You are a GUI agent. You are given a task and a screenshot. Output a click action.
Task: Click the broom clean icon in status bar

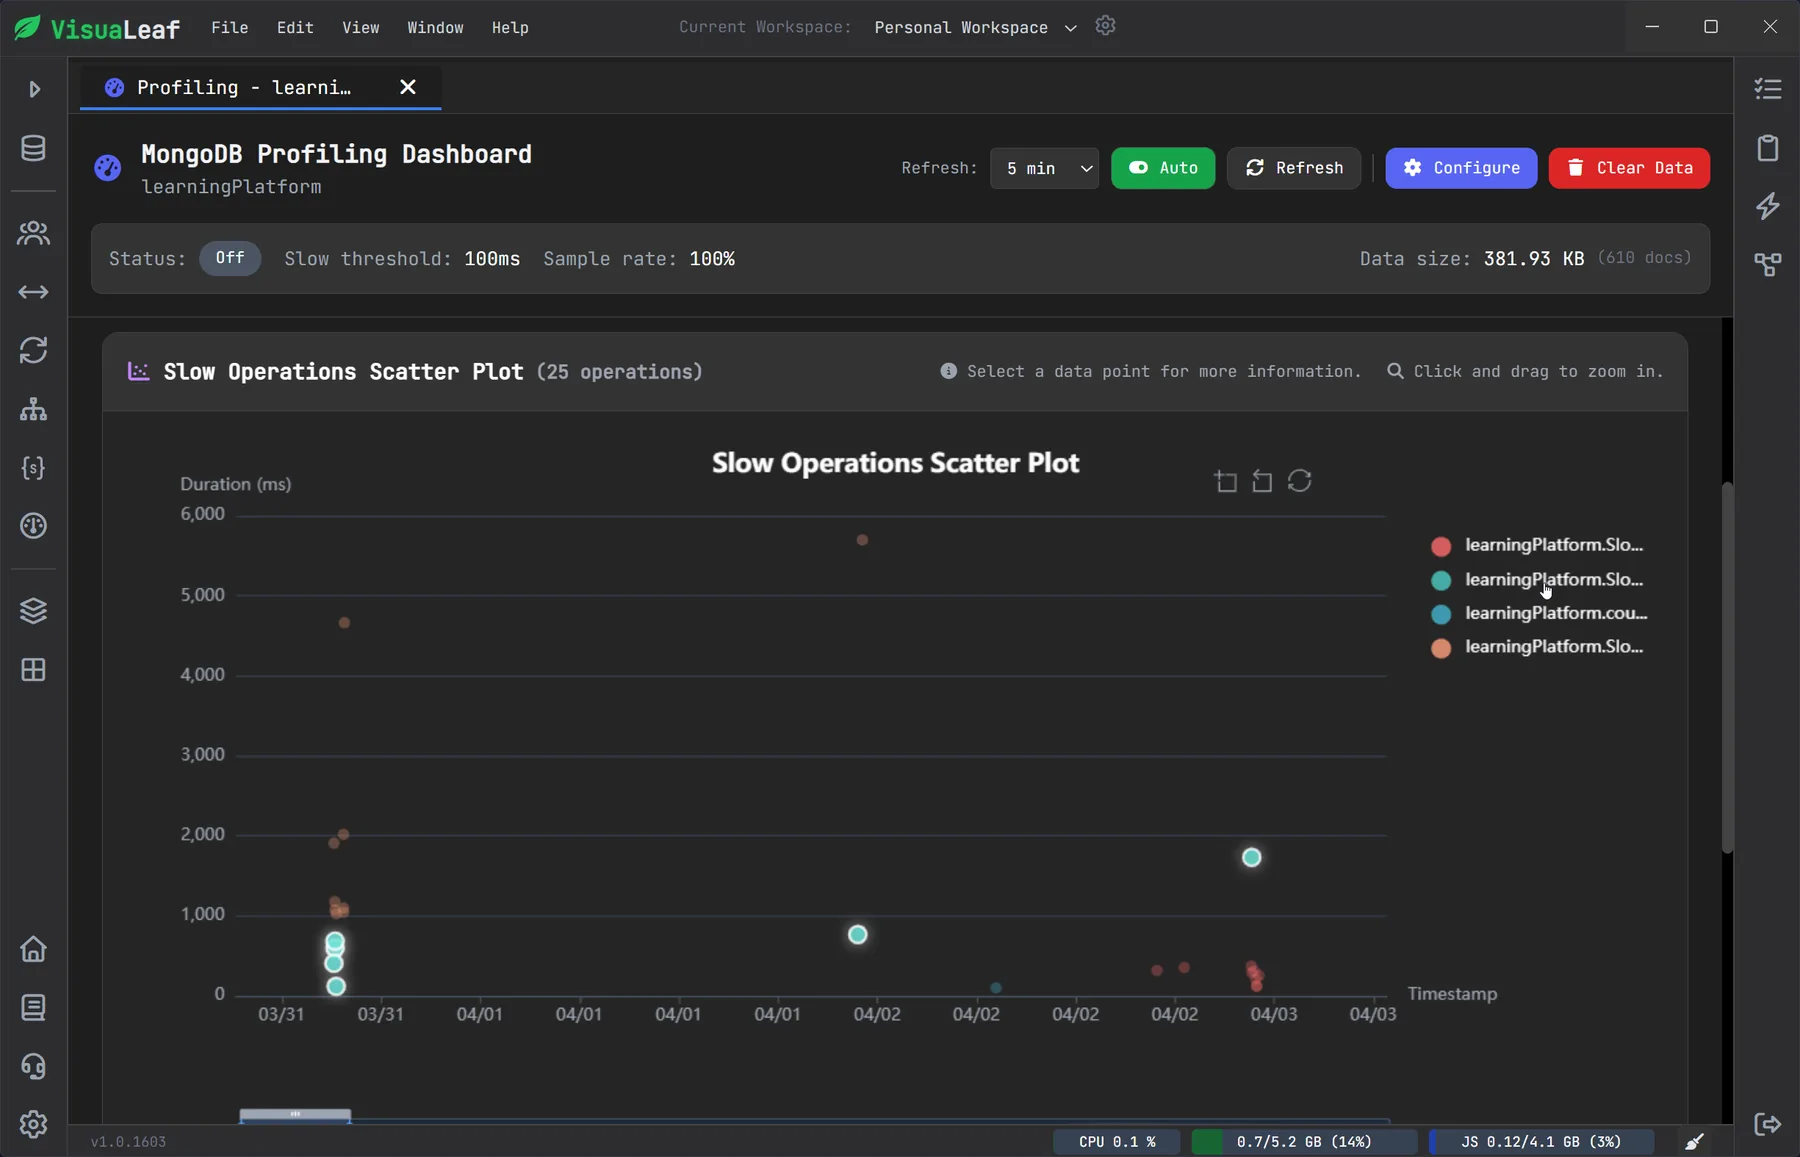(x=1694, y=1141)
